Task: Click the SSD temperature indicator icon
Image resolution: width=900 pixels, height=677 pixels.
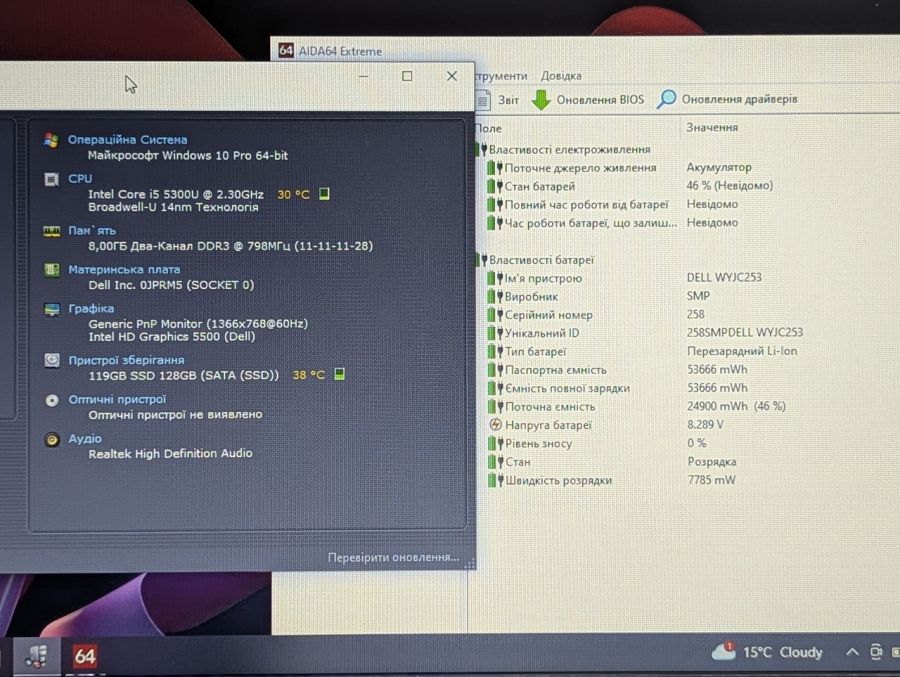Action: coord(340,374)
